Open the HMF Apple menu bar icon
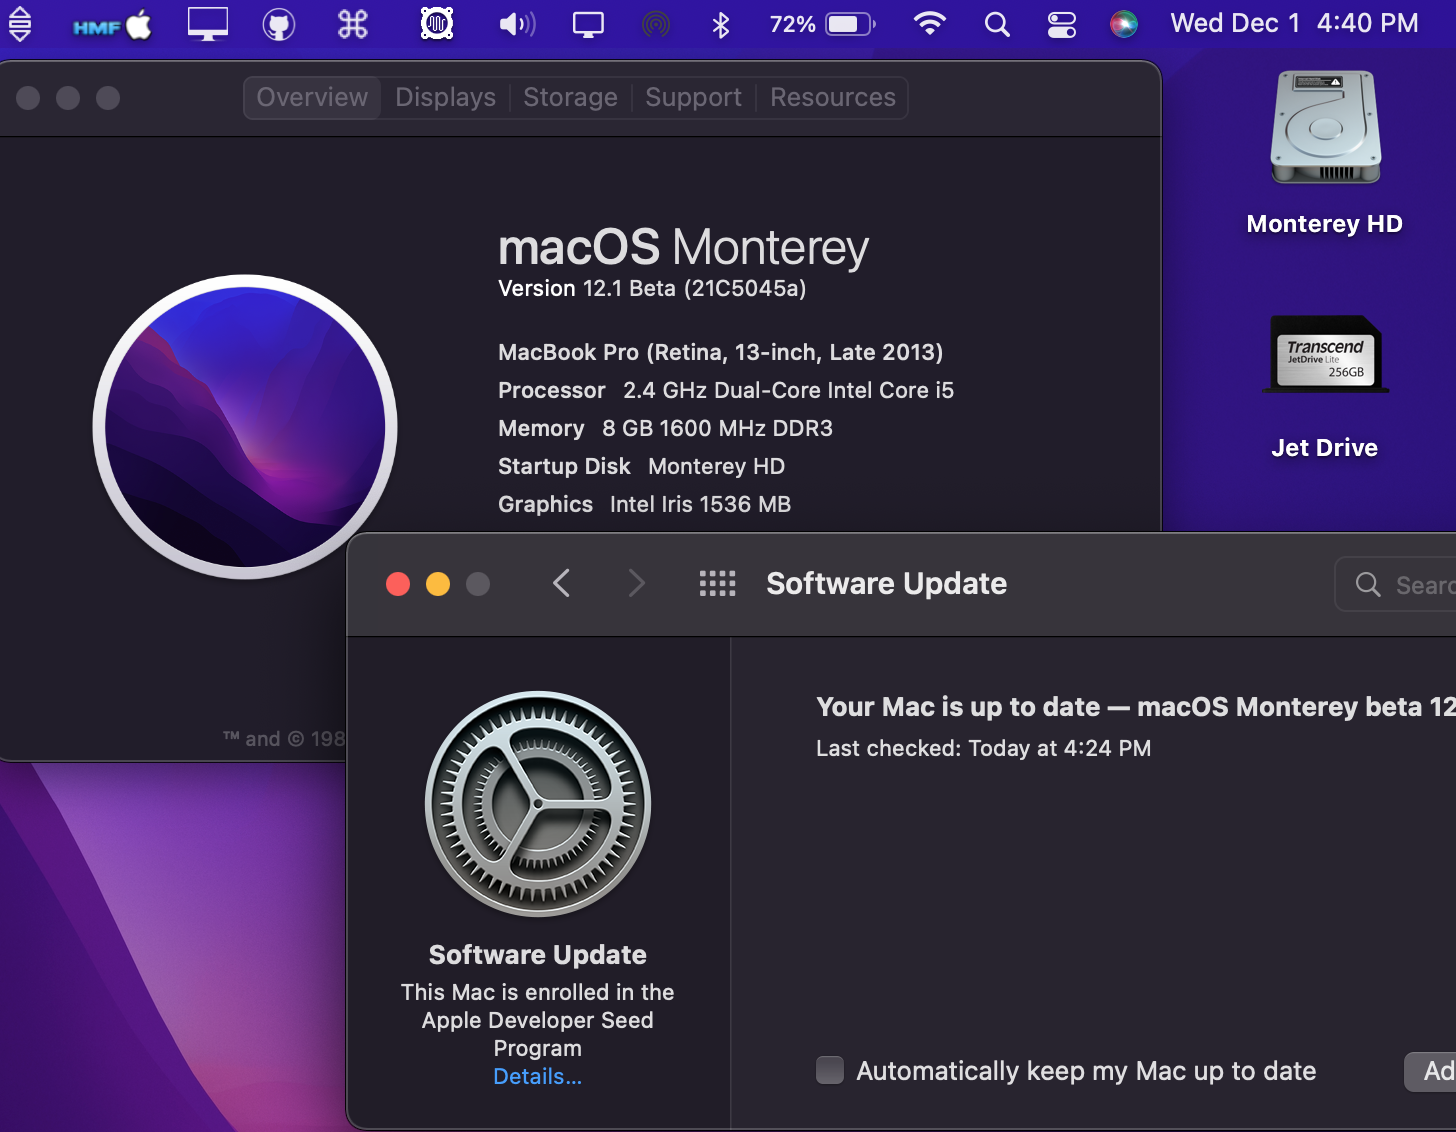 112,25
